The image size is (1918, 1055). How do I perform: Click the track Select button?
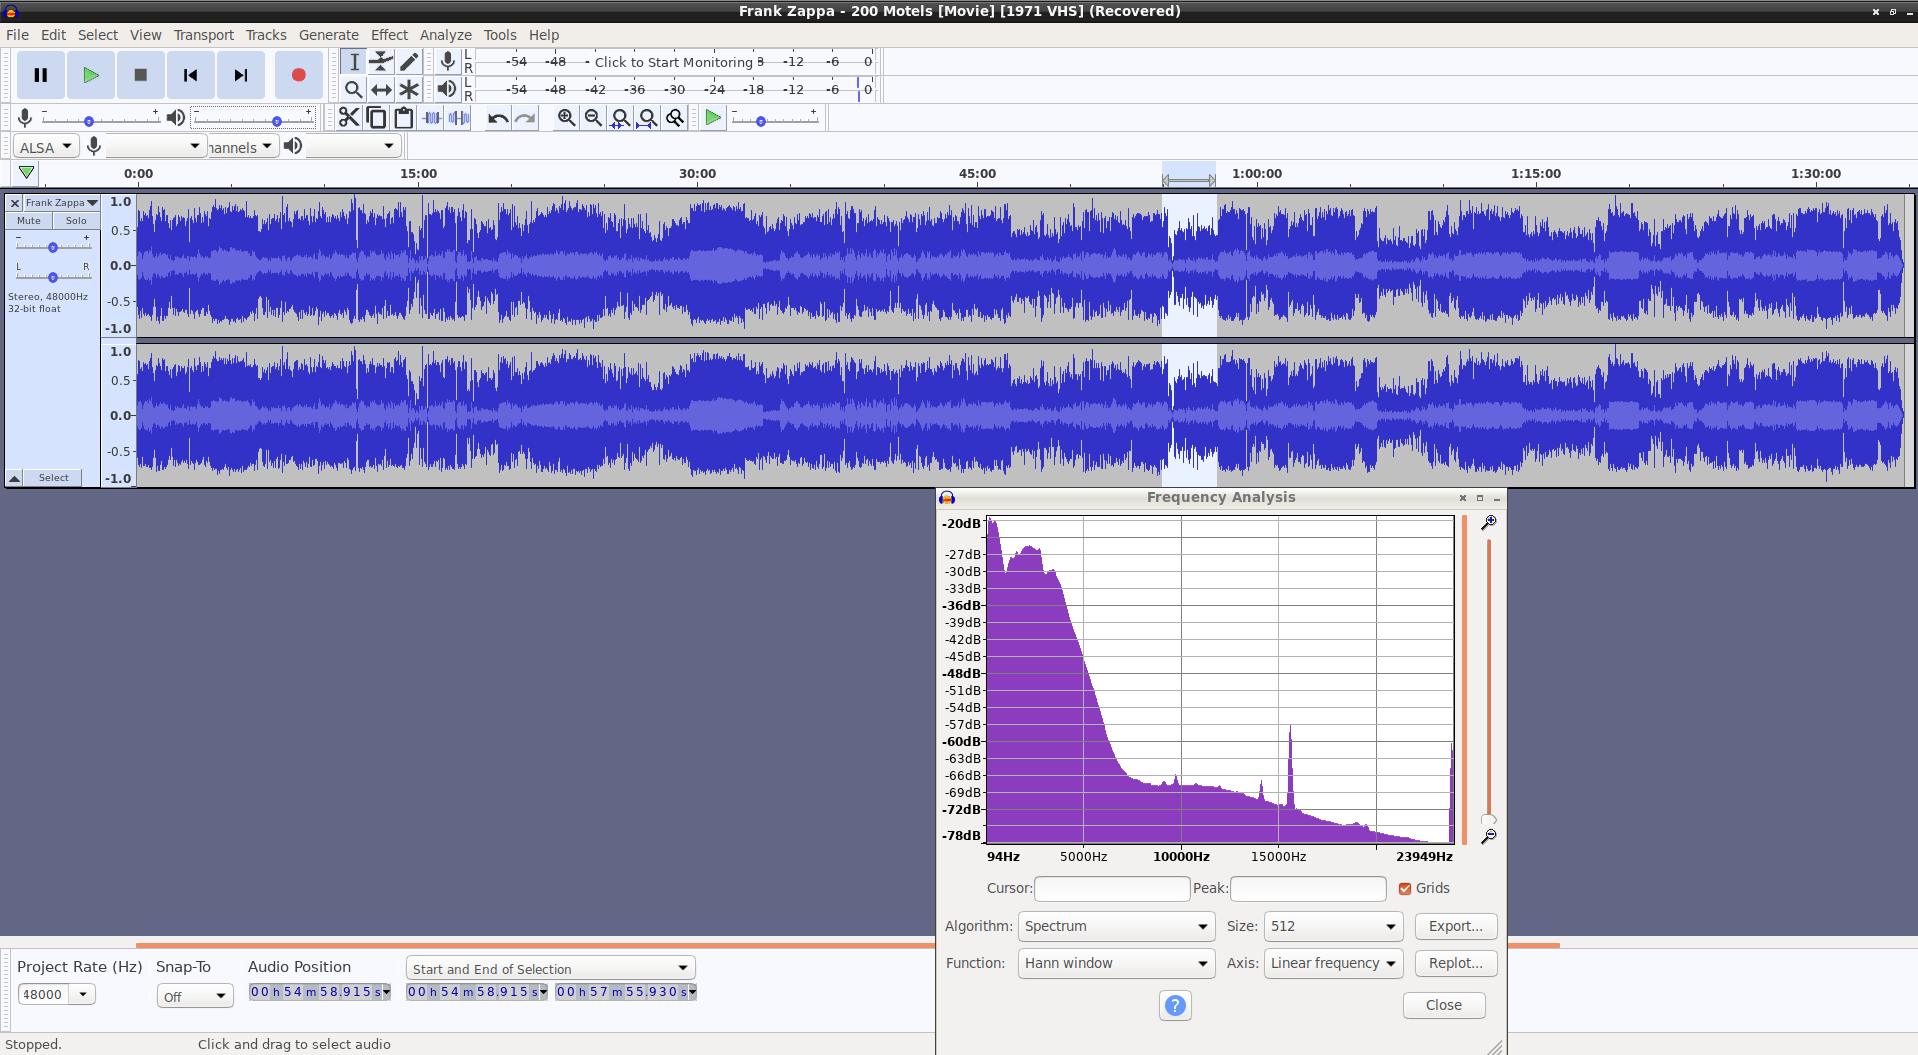click(54, 478)
